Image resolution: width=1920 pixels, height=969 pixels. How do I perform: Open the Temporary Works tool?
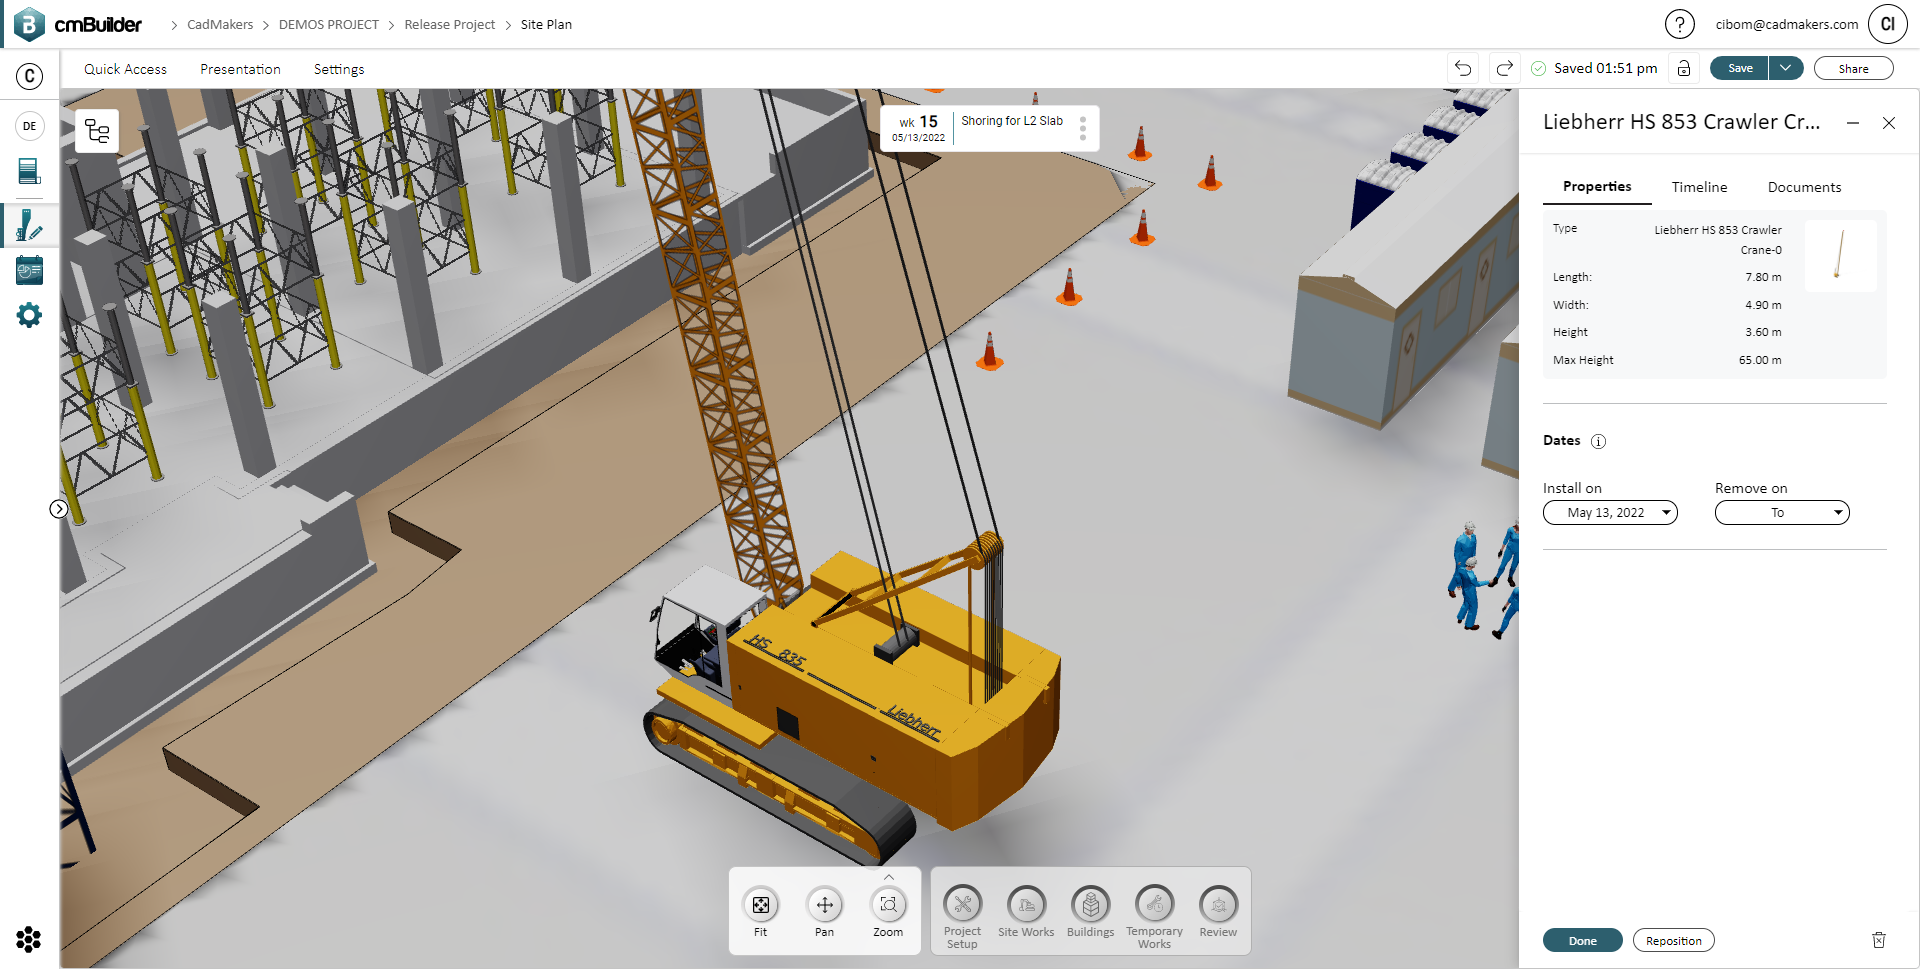point(1154,916)
